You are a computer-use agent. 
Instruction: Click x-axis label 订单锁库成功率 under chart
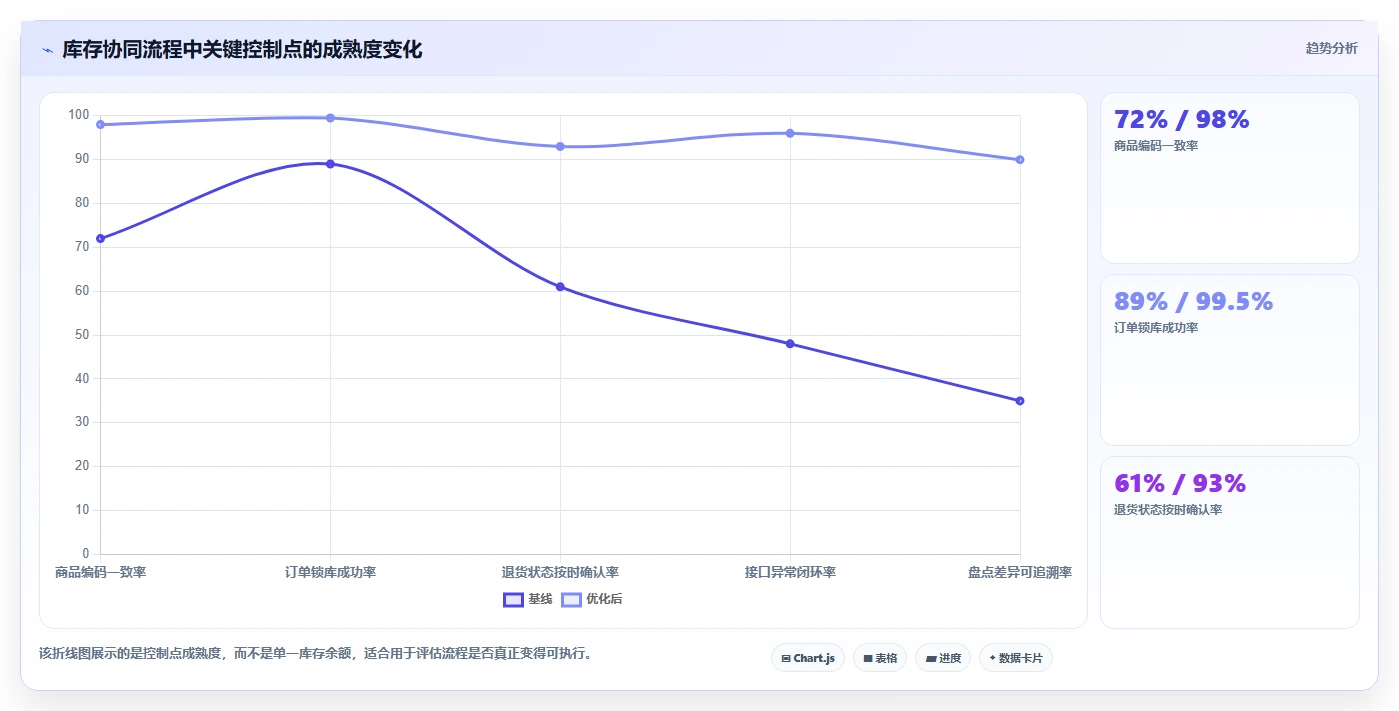coord(330,572)
